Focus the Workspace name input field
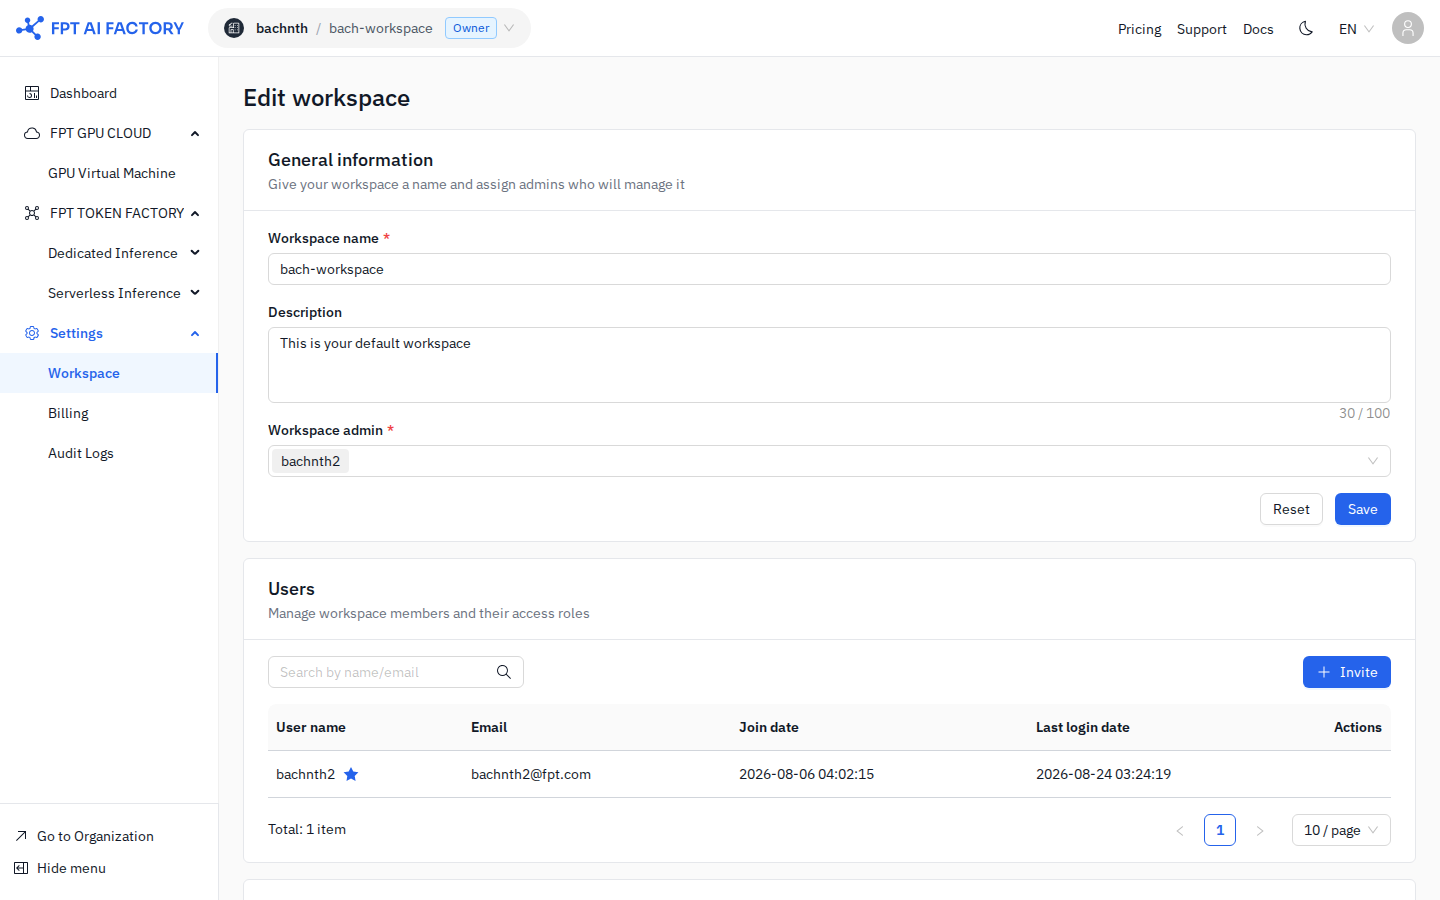The image size is (1440, 900). [x=829, y=269]
